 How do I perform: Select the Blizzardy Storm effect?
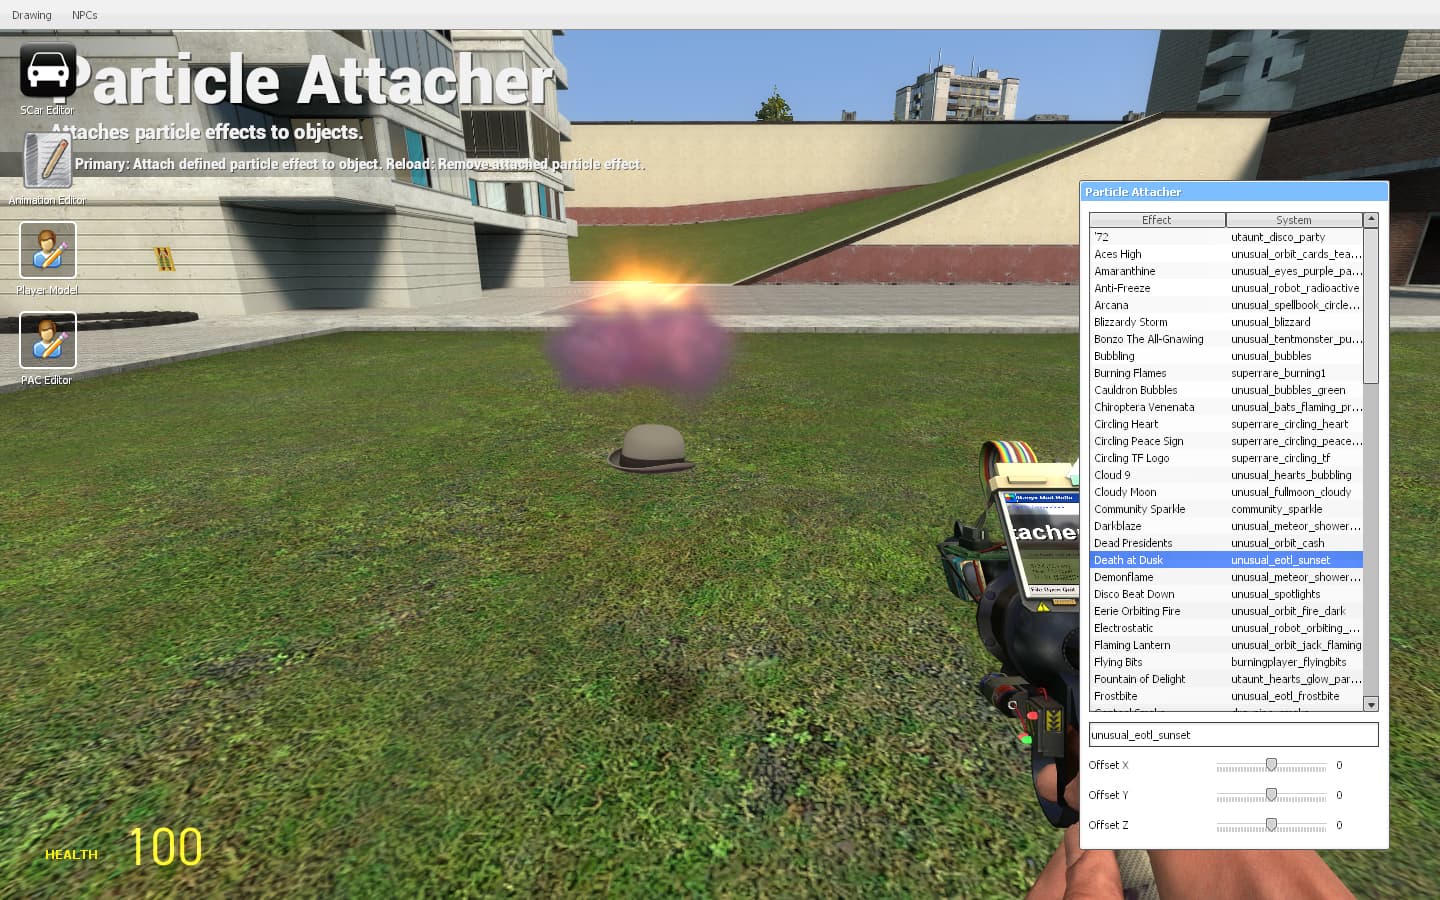[x=1226, y=322]
